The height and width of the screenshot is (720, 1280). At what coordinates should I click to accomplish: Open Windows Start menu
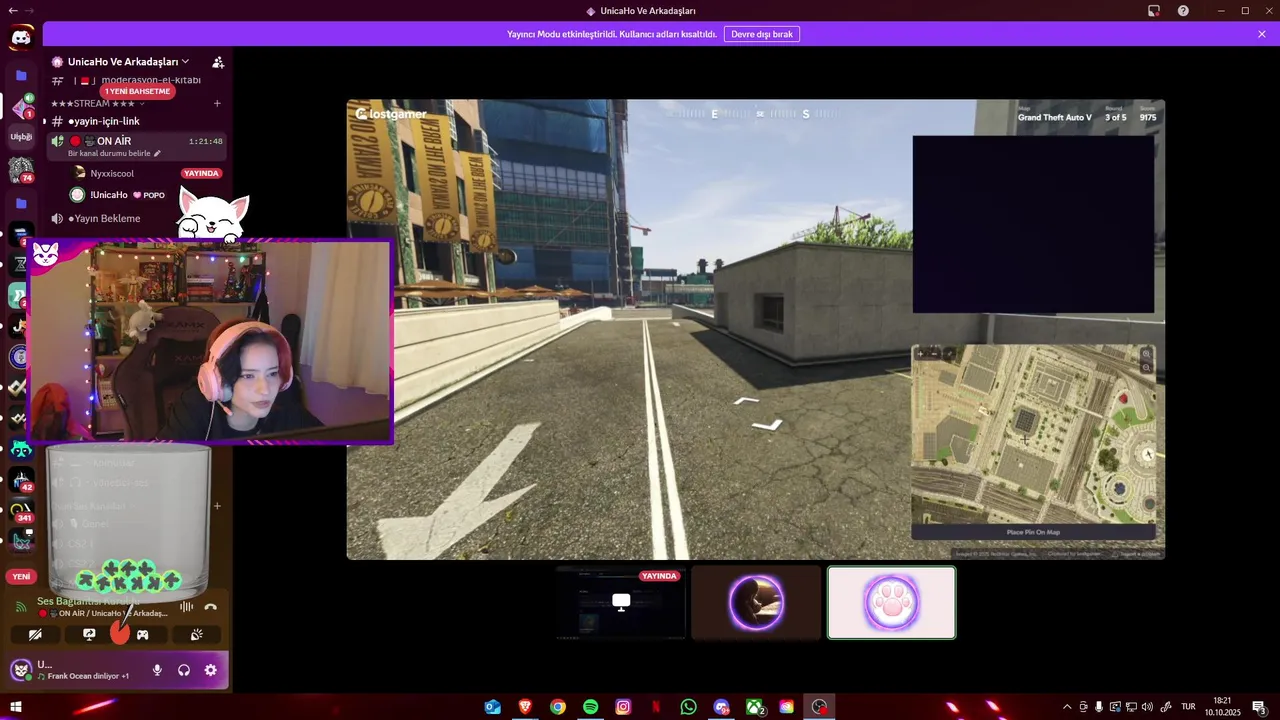click(x=15, y=707)
